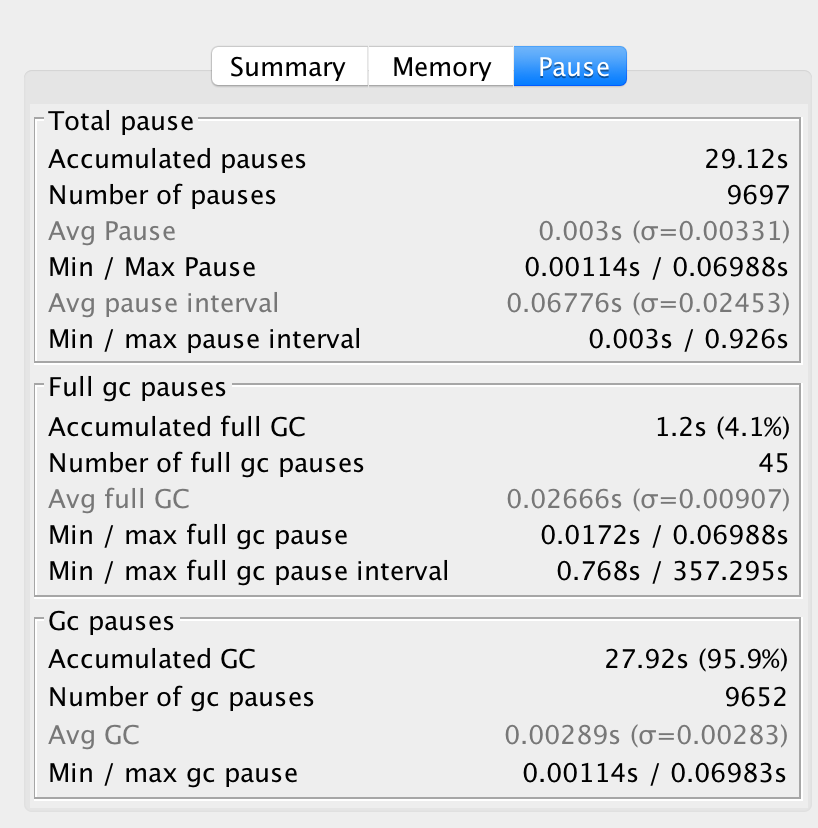Viewport: 818px width, 828px height.
Task: Click the Gc pauses section title
Action: (x=111, y=621)
